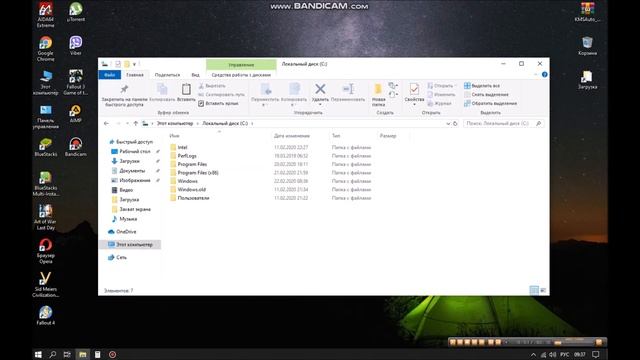Collapse the ribbon with the chevron
The width and height of the screenshot is (640, 360).
536,75
